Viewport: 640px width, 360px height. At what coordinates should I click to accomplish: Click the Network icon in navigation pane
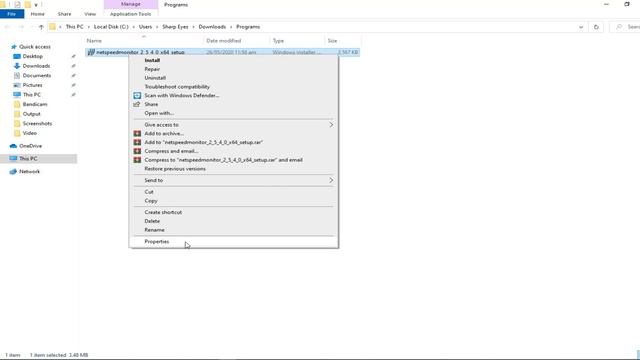click(x=13, y=172)
